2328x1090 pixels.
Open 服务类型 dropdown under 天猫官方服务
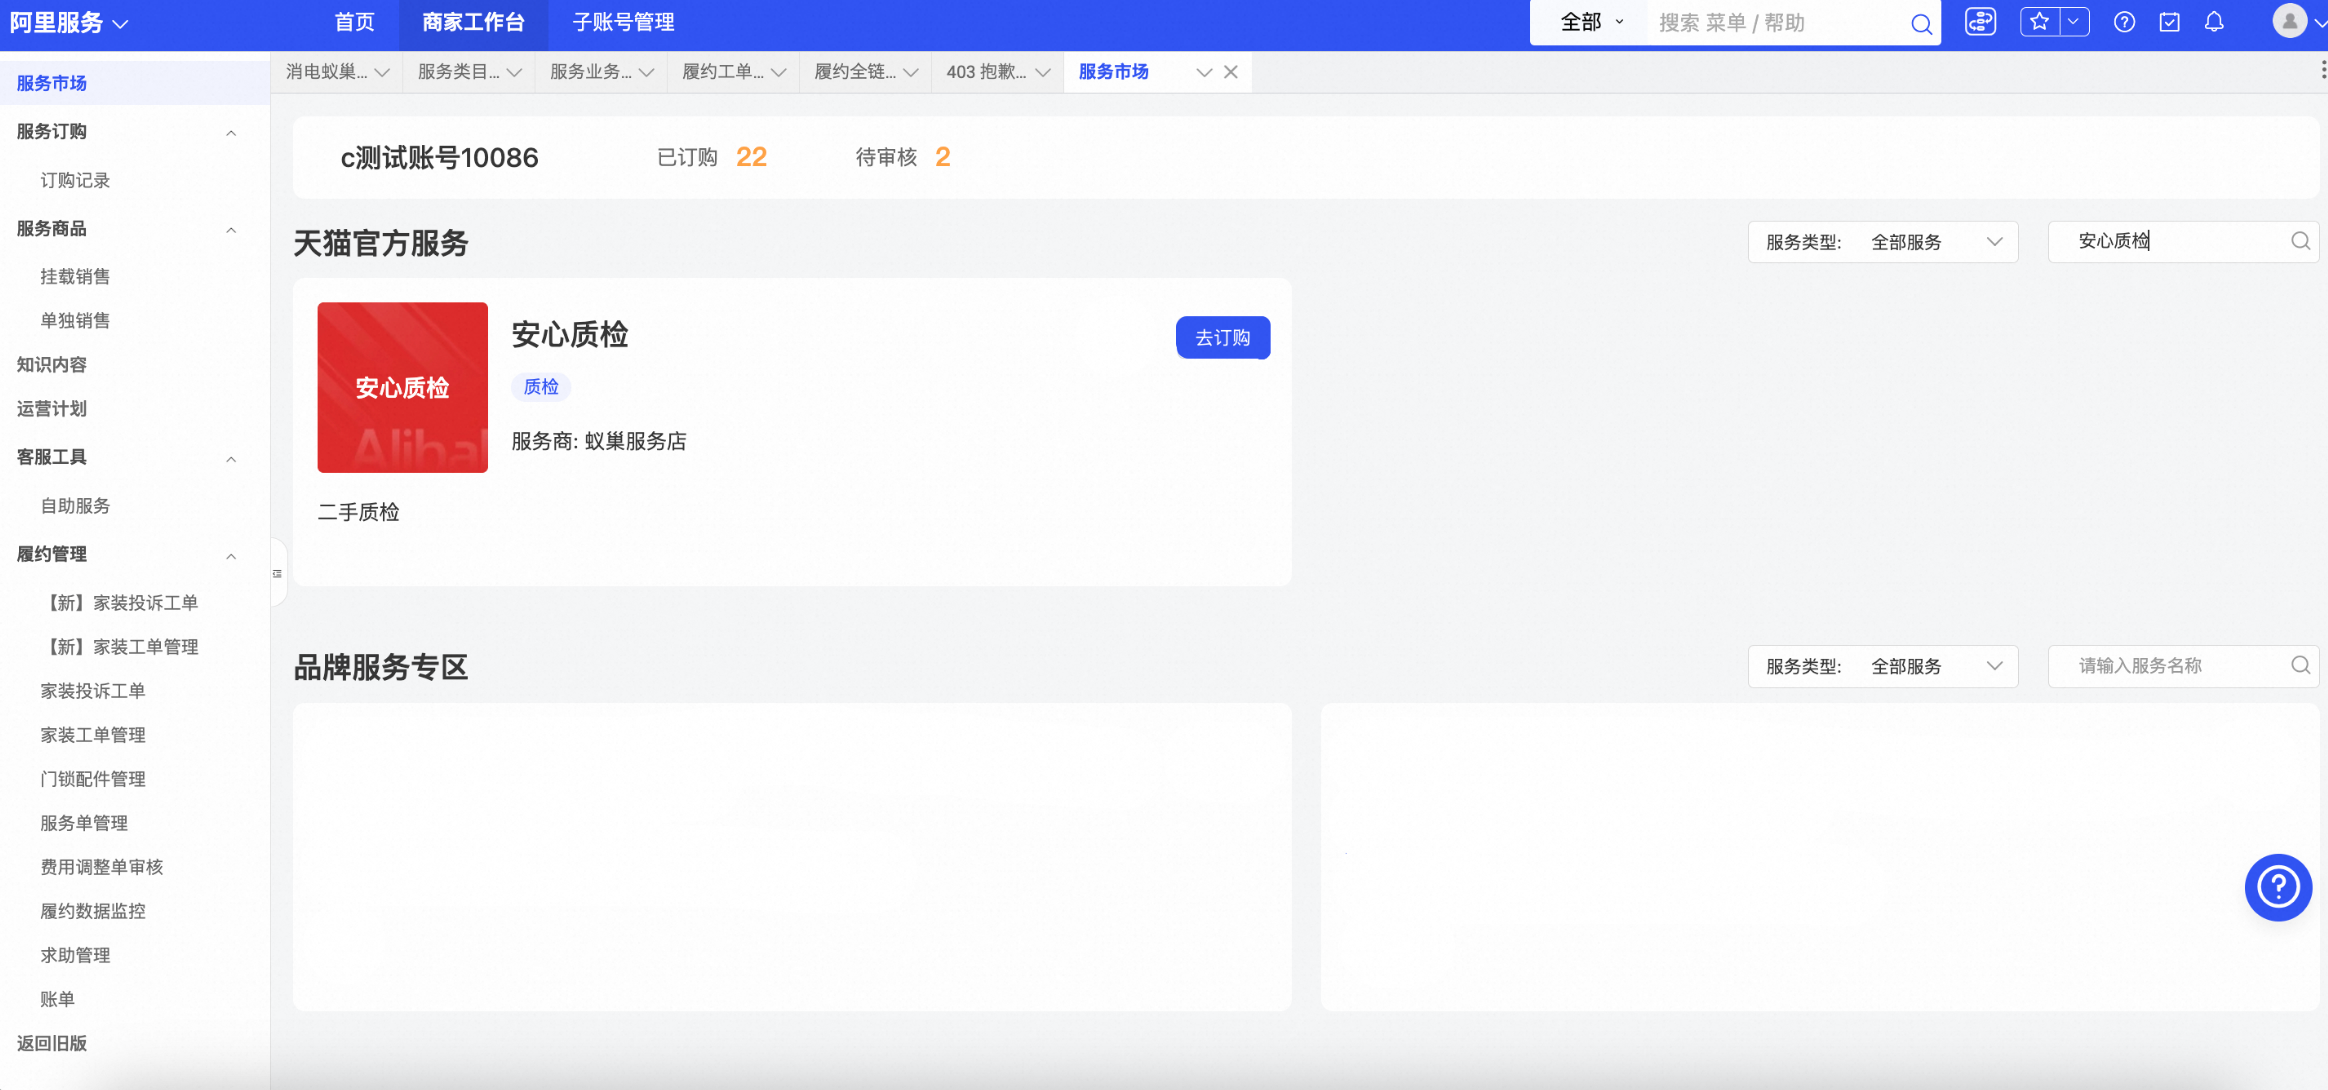tap(1883, 242)
